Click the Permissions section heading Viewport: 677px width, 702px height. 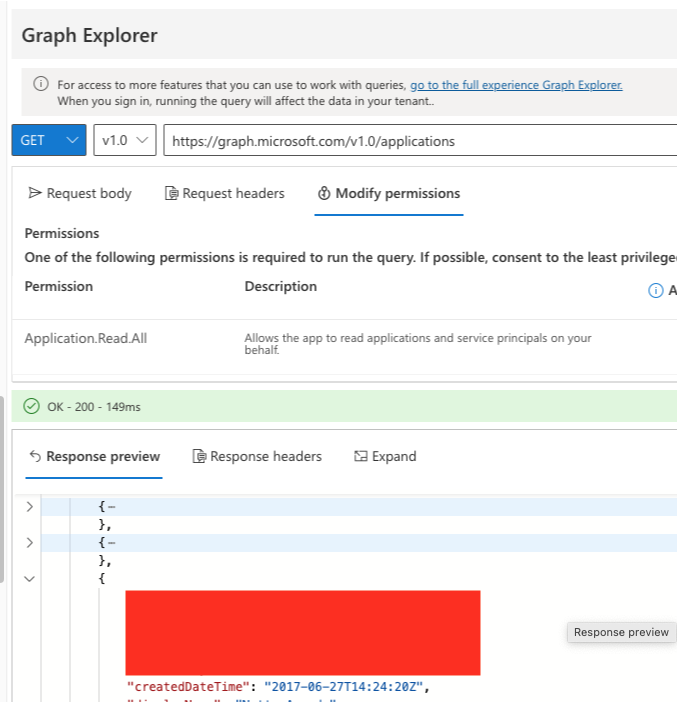(62, 233)
